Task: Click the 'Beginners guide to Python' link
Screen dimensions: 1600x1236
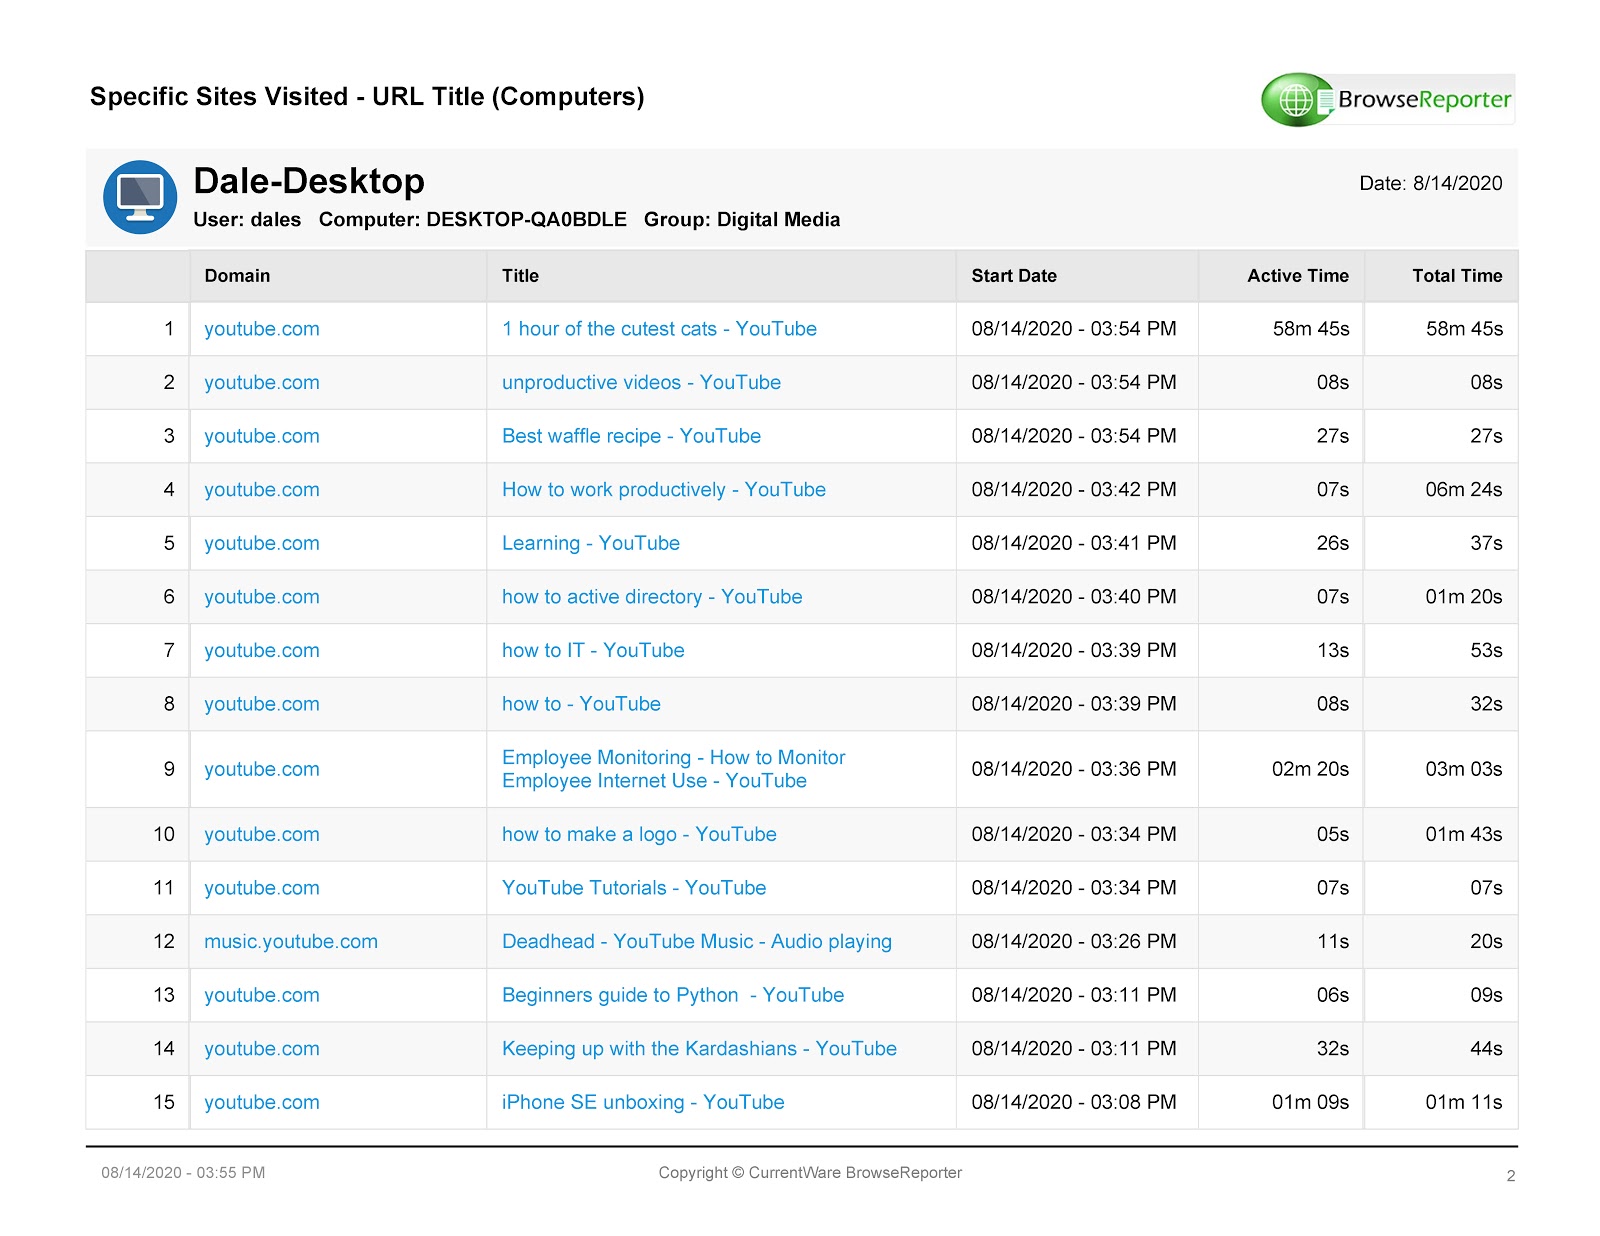Action: 673,995
